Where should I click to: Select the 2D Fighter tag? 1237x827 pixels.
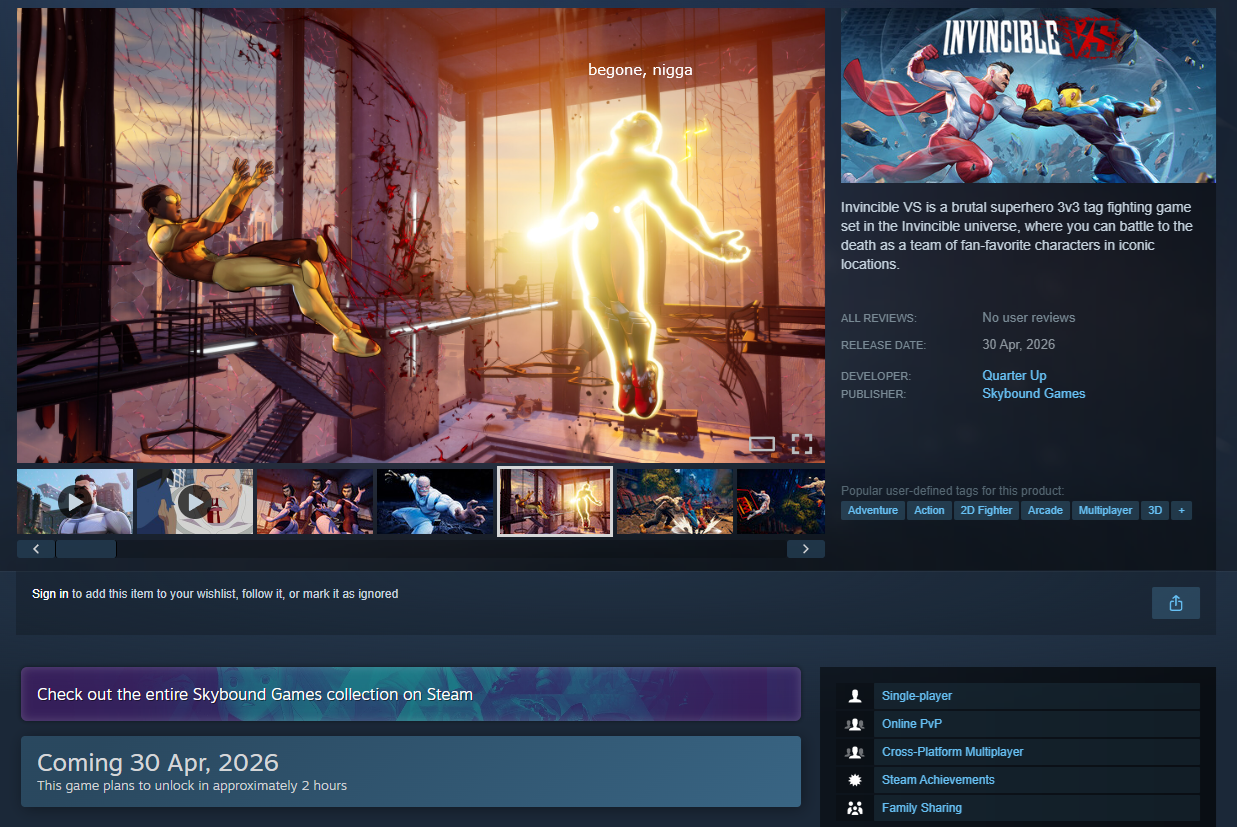[x=986, y=510]
